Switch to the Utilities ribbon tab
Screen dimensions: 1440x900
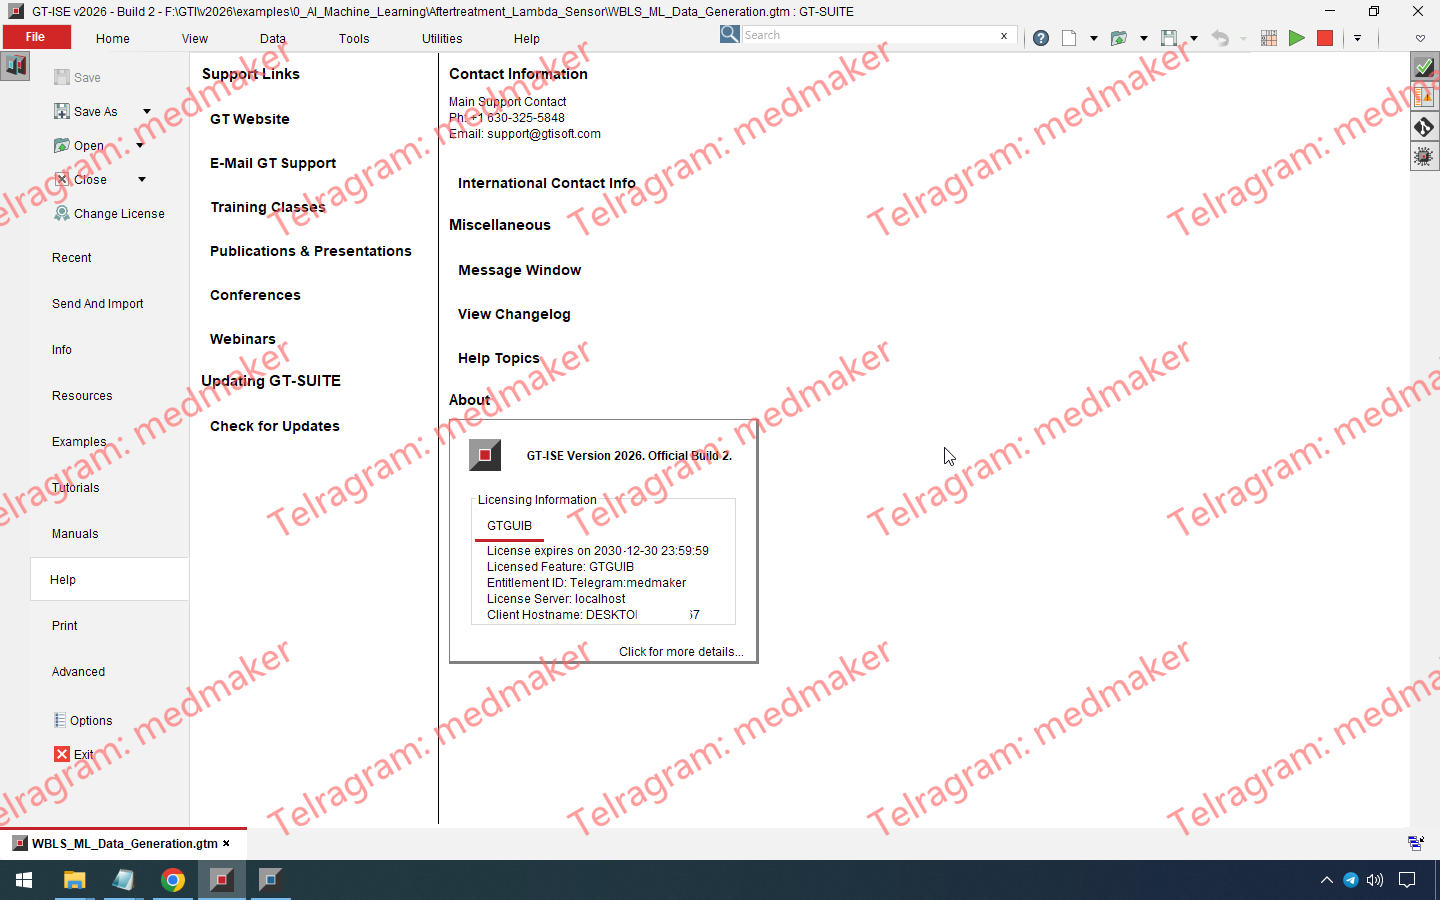point(442,38)
